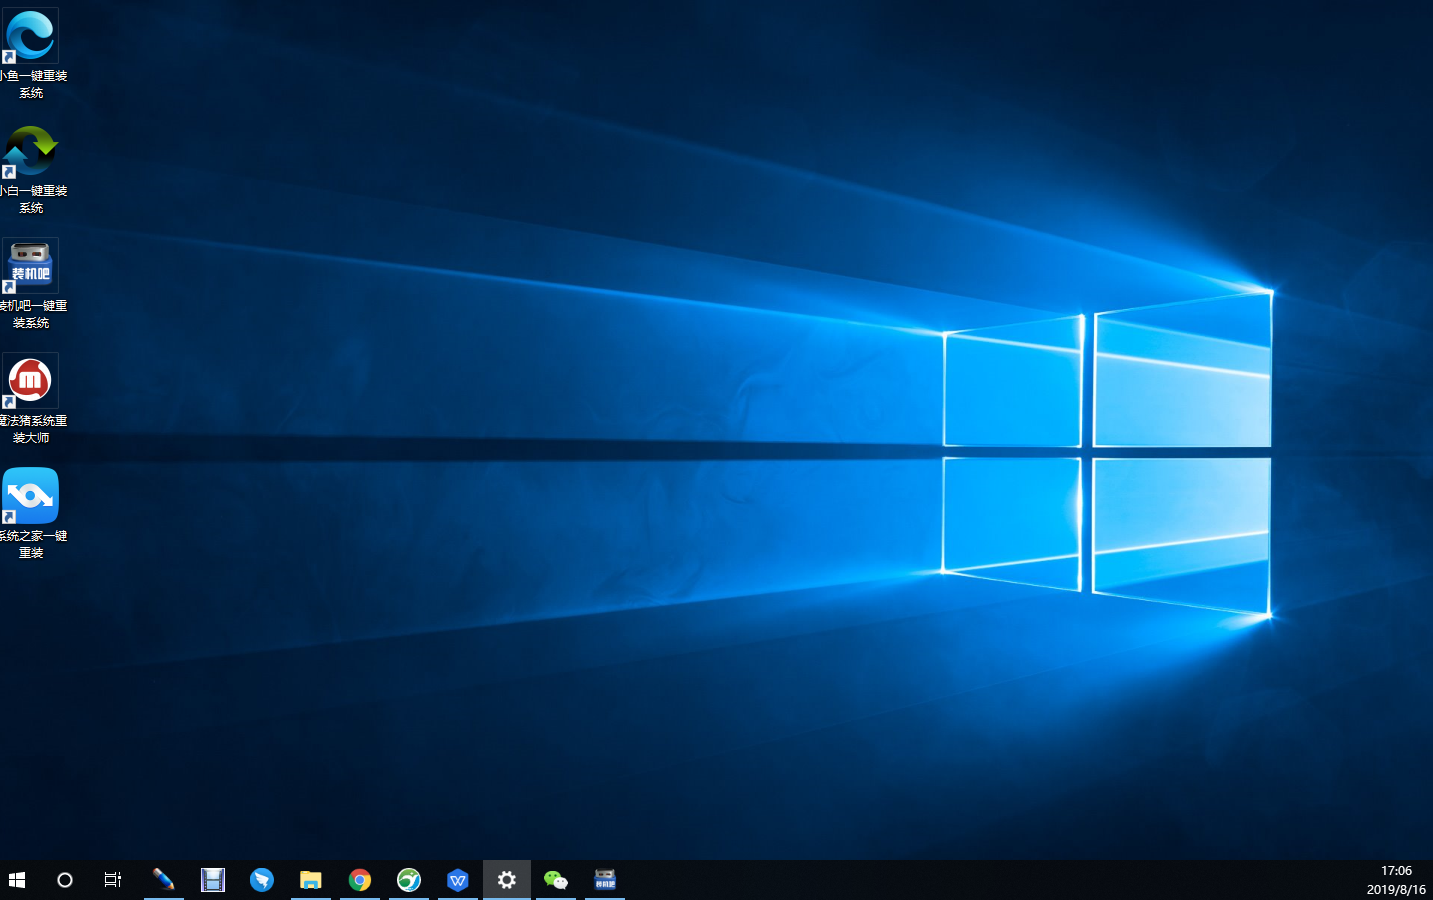Open File Explorer from the taskbar
The height and width of the screenshot is (900, 1433).
(311, 880)
